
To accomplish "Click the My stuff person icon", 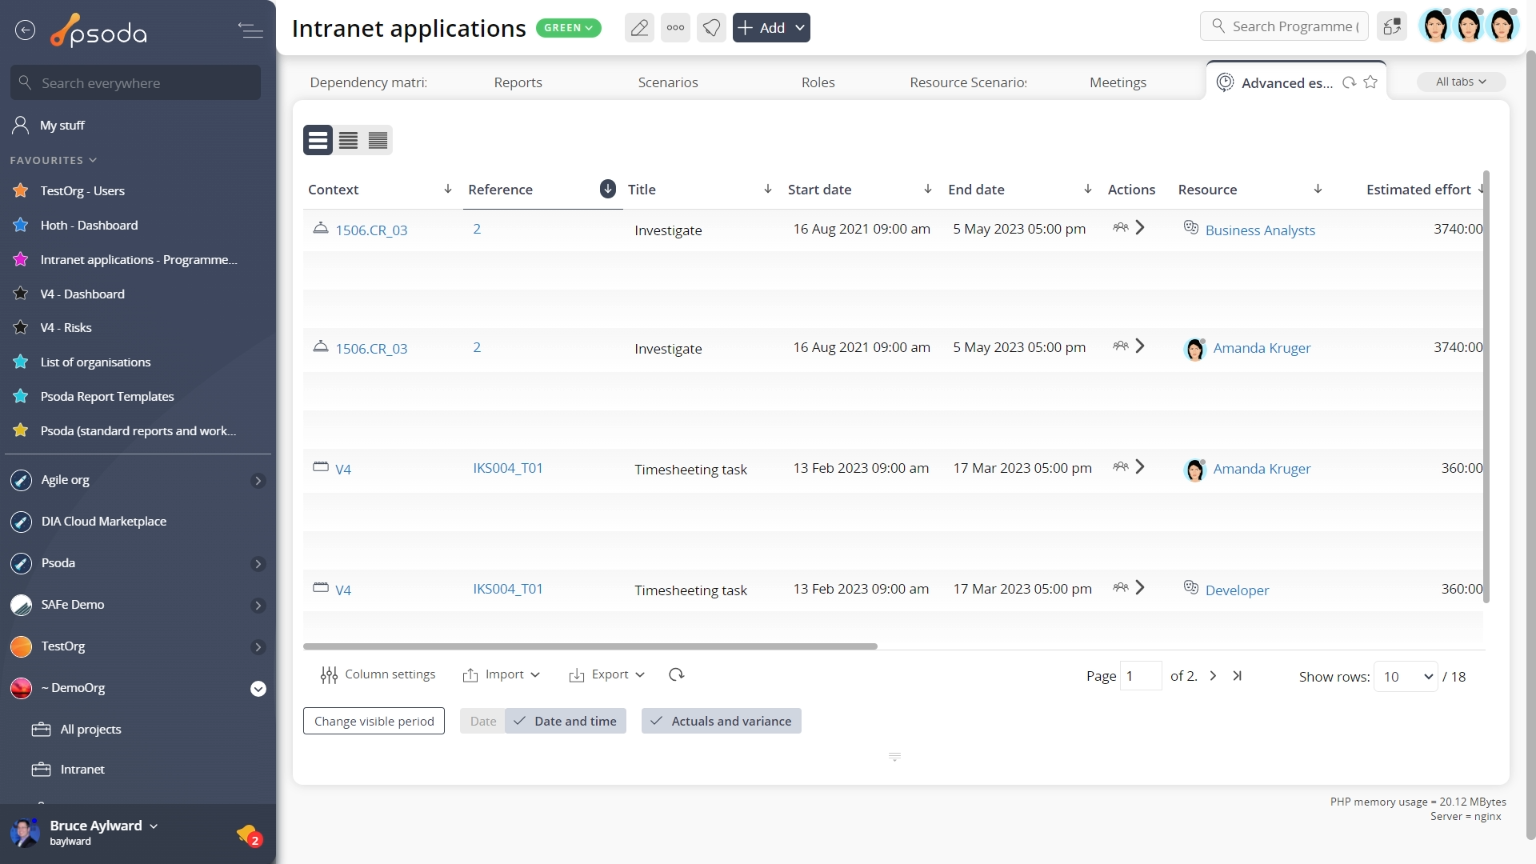I will 20,125.
